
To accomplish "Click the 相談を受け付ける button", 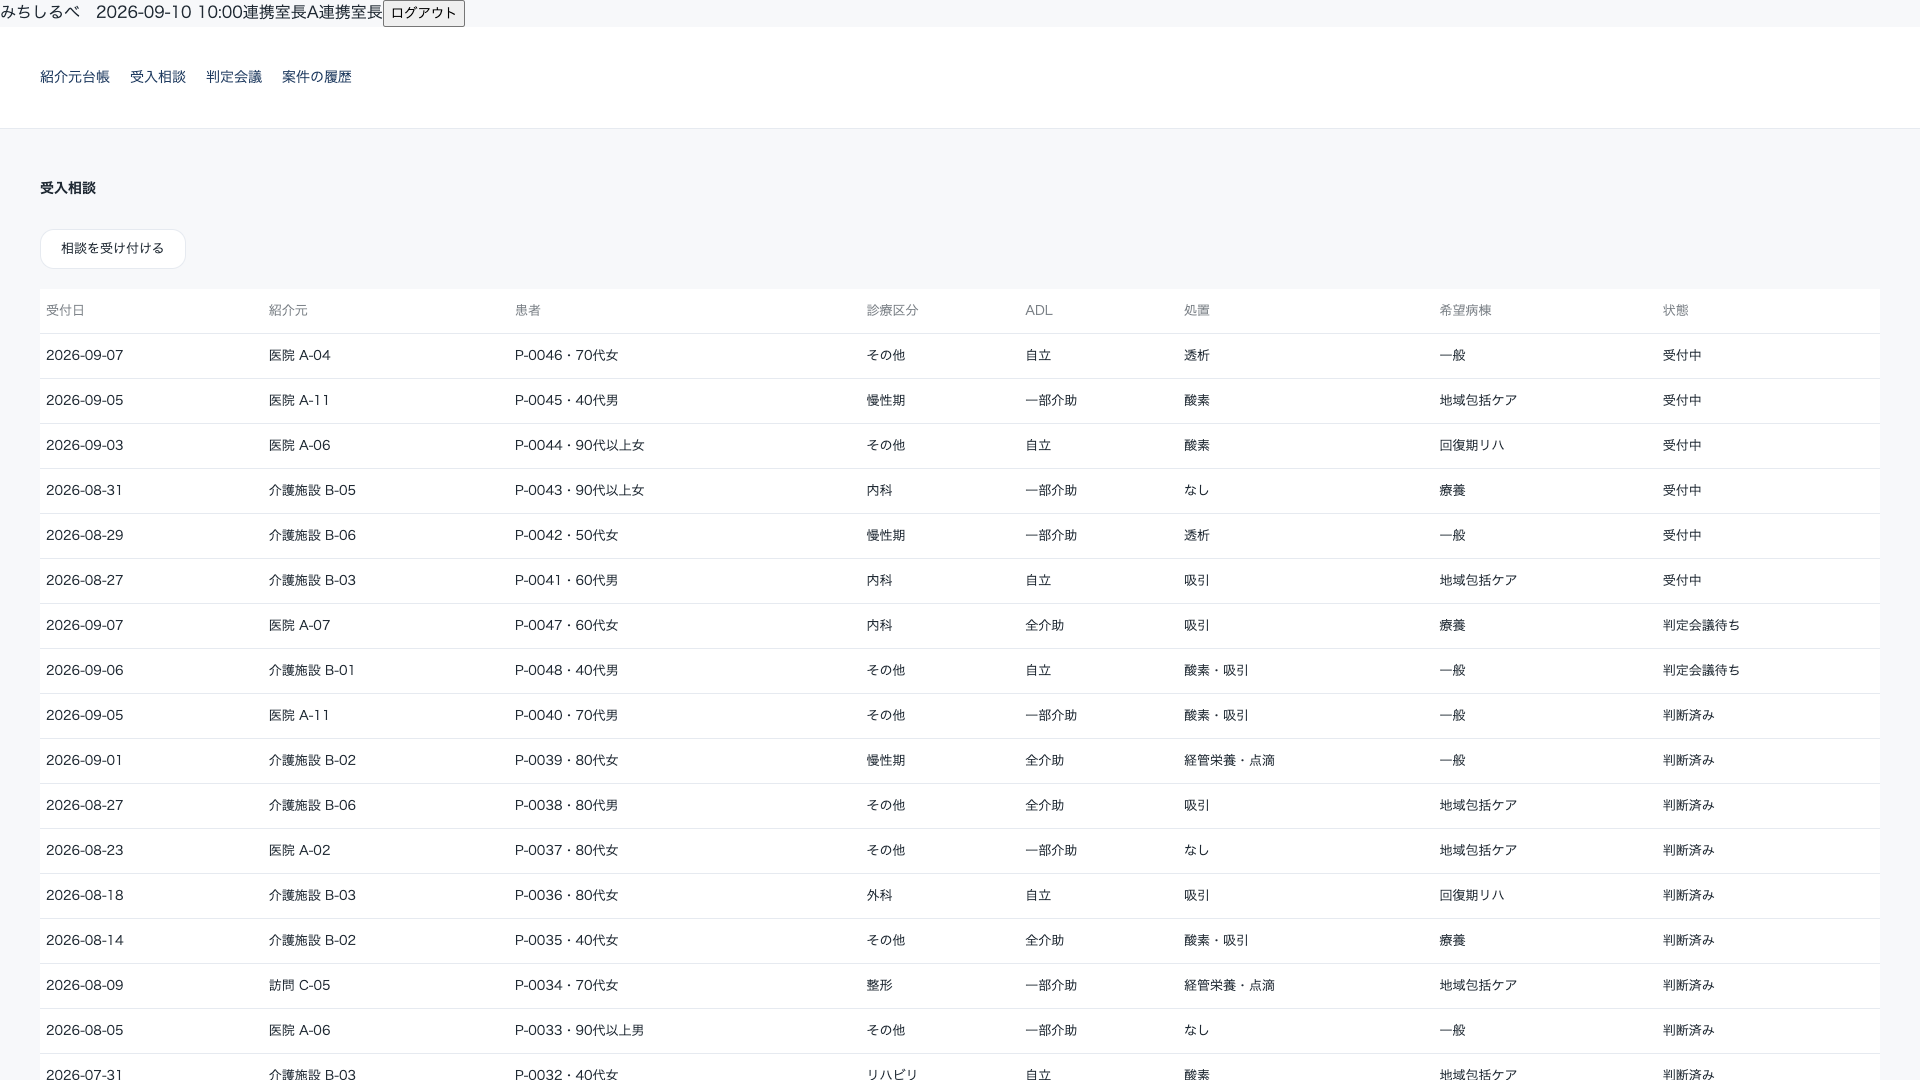I will 113,249.
